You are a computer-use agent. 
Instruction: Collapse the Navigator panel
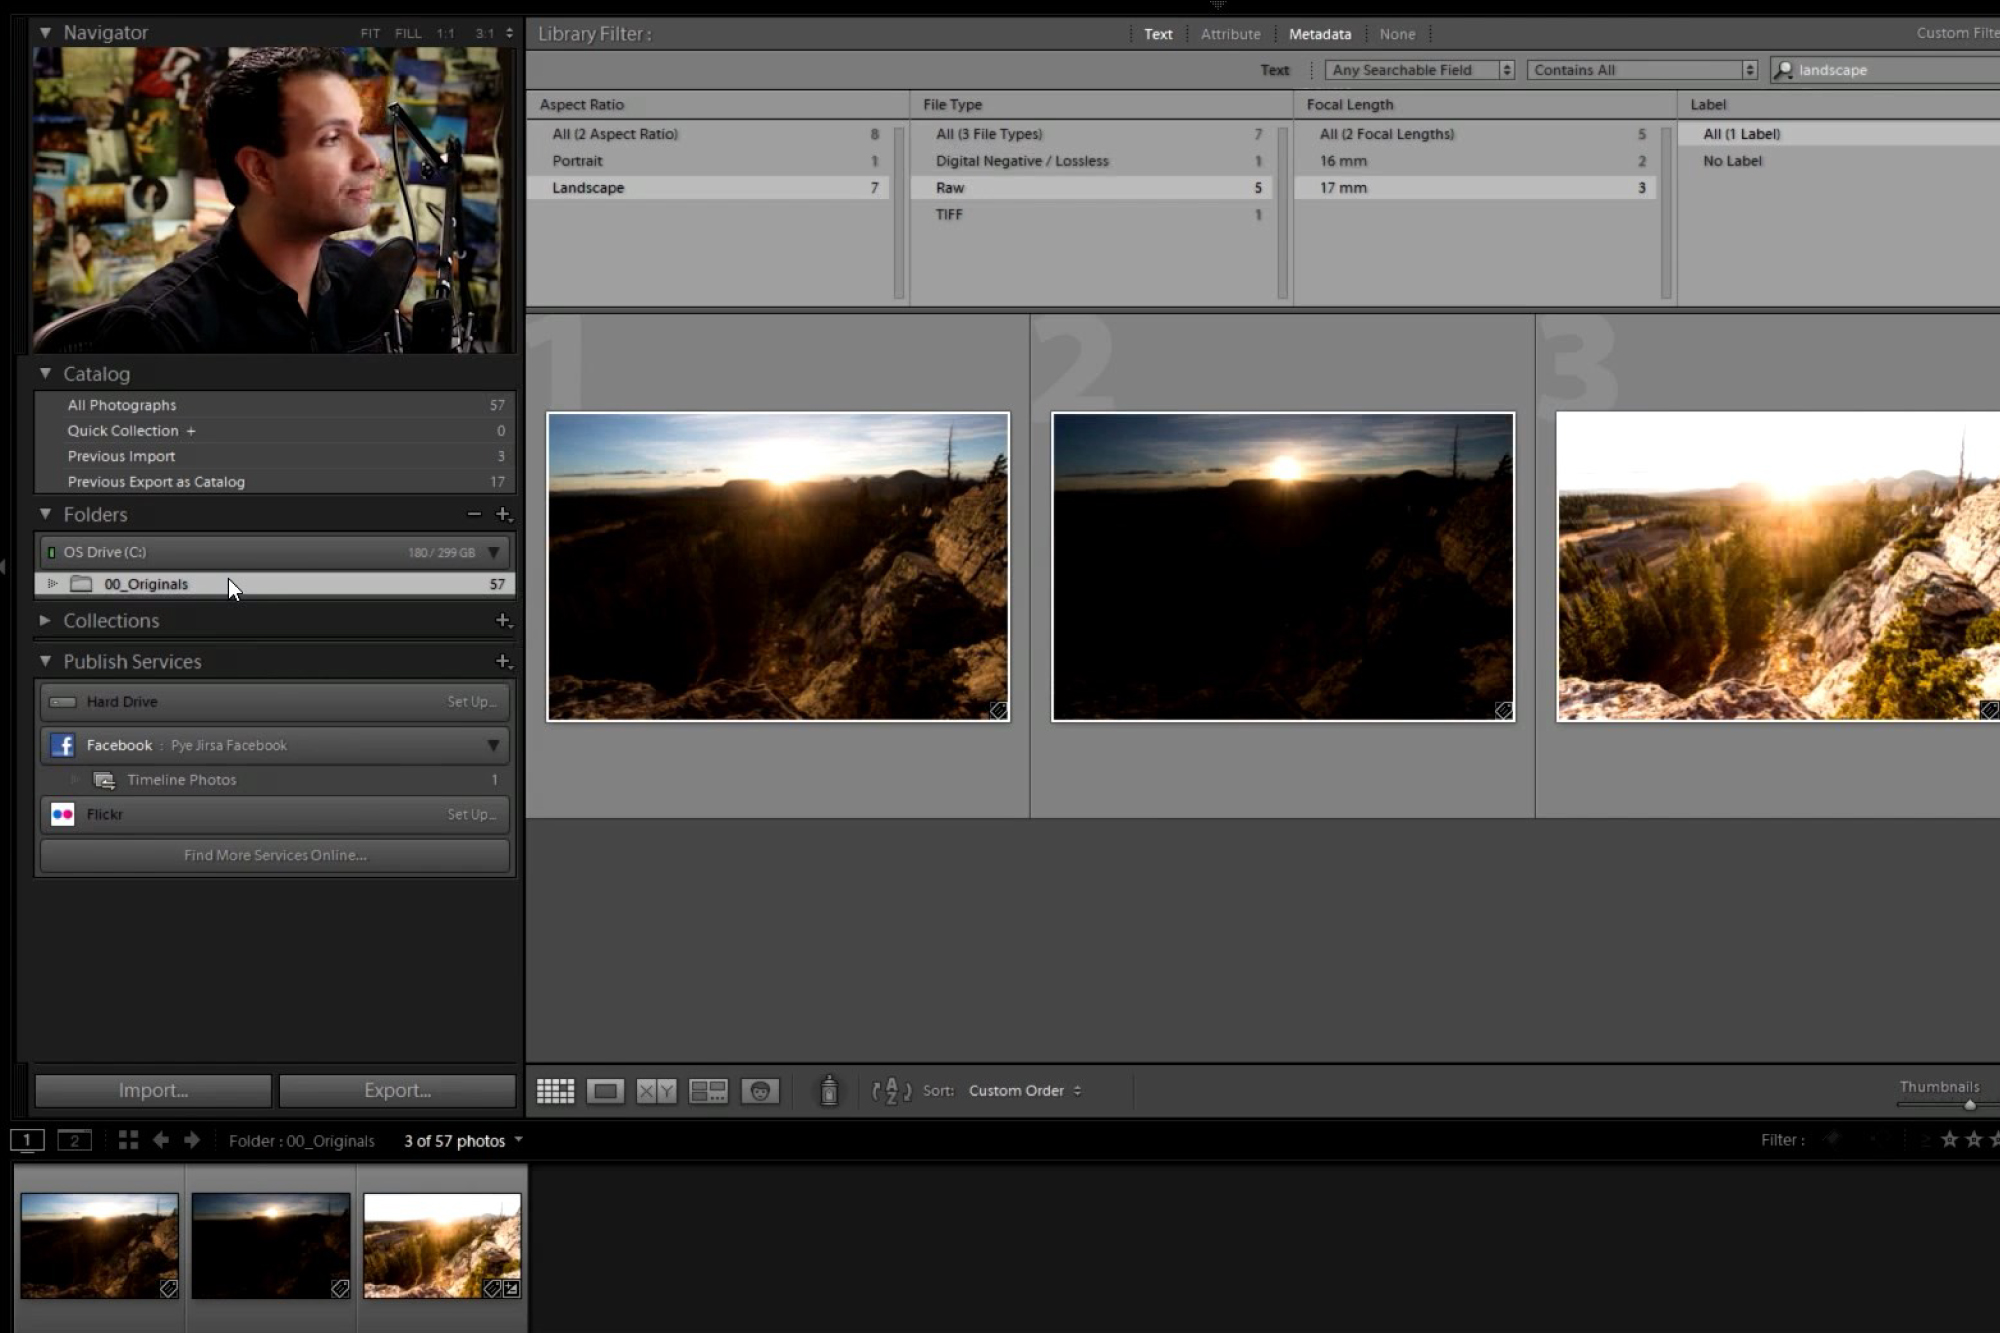coord(45,32)
